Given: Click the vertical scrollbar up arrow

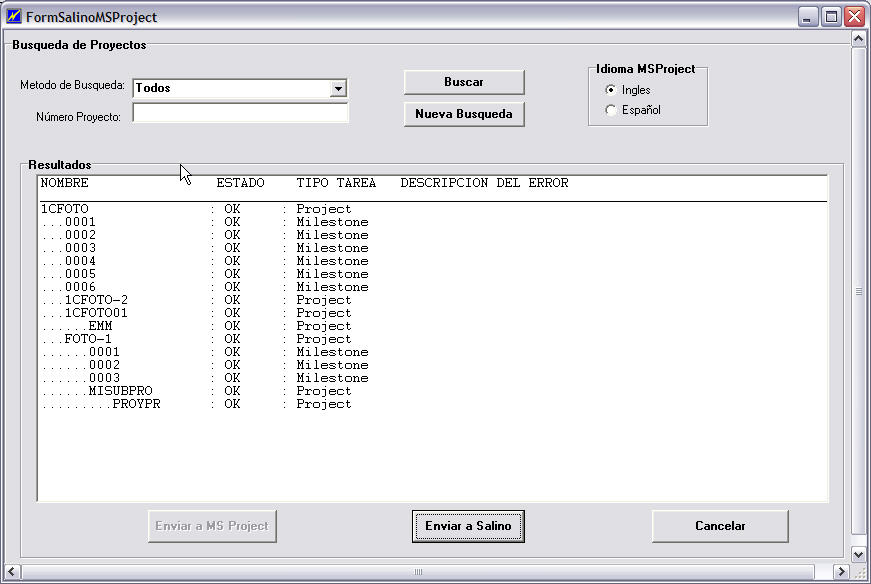Looking at the screenshot, I should click(858, 39).
